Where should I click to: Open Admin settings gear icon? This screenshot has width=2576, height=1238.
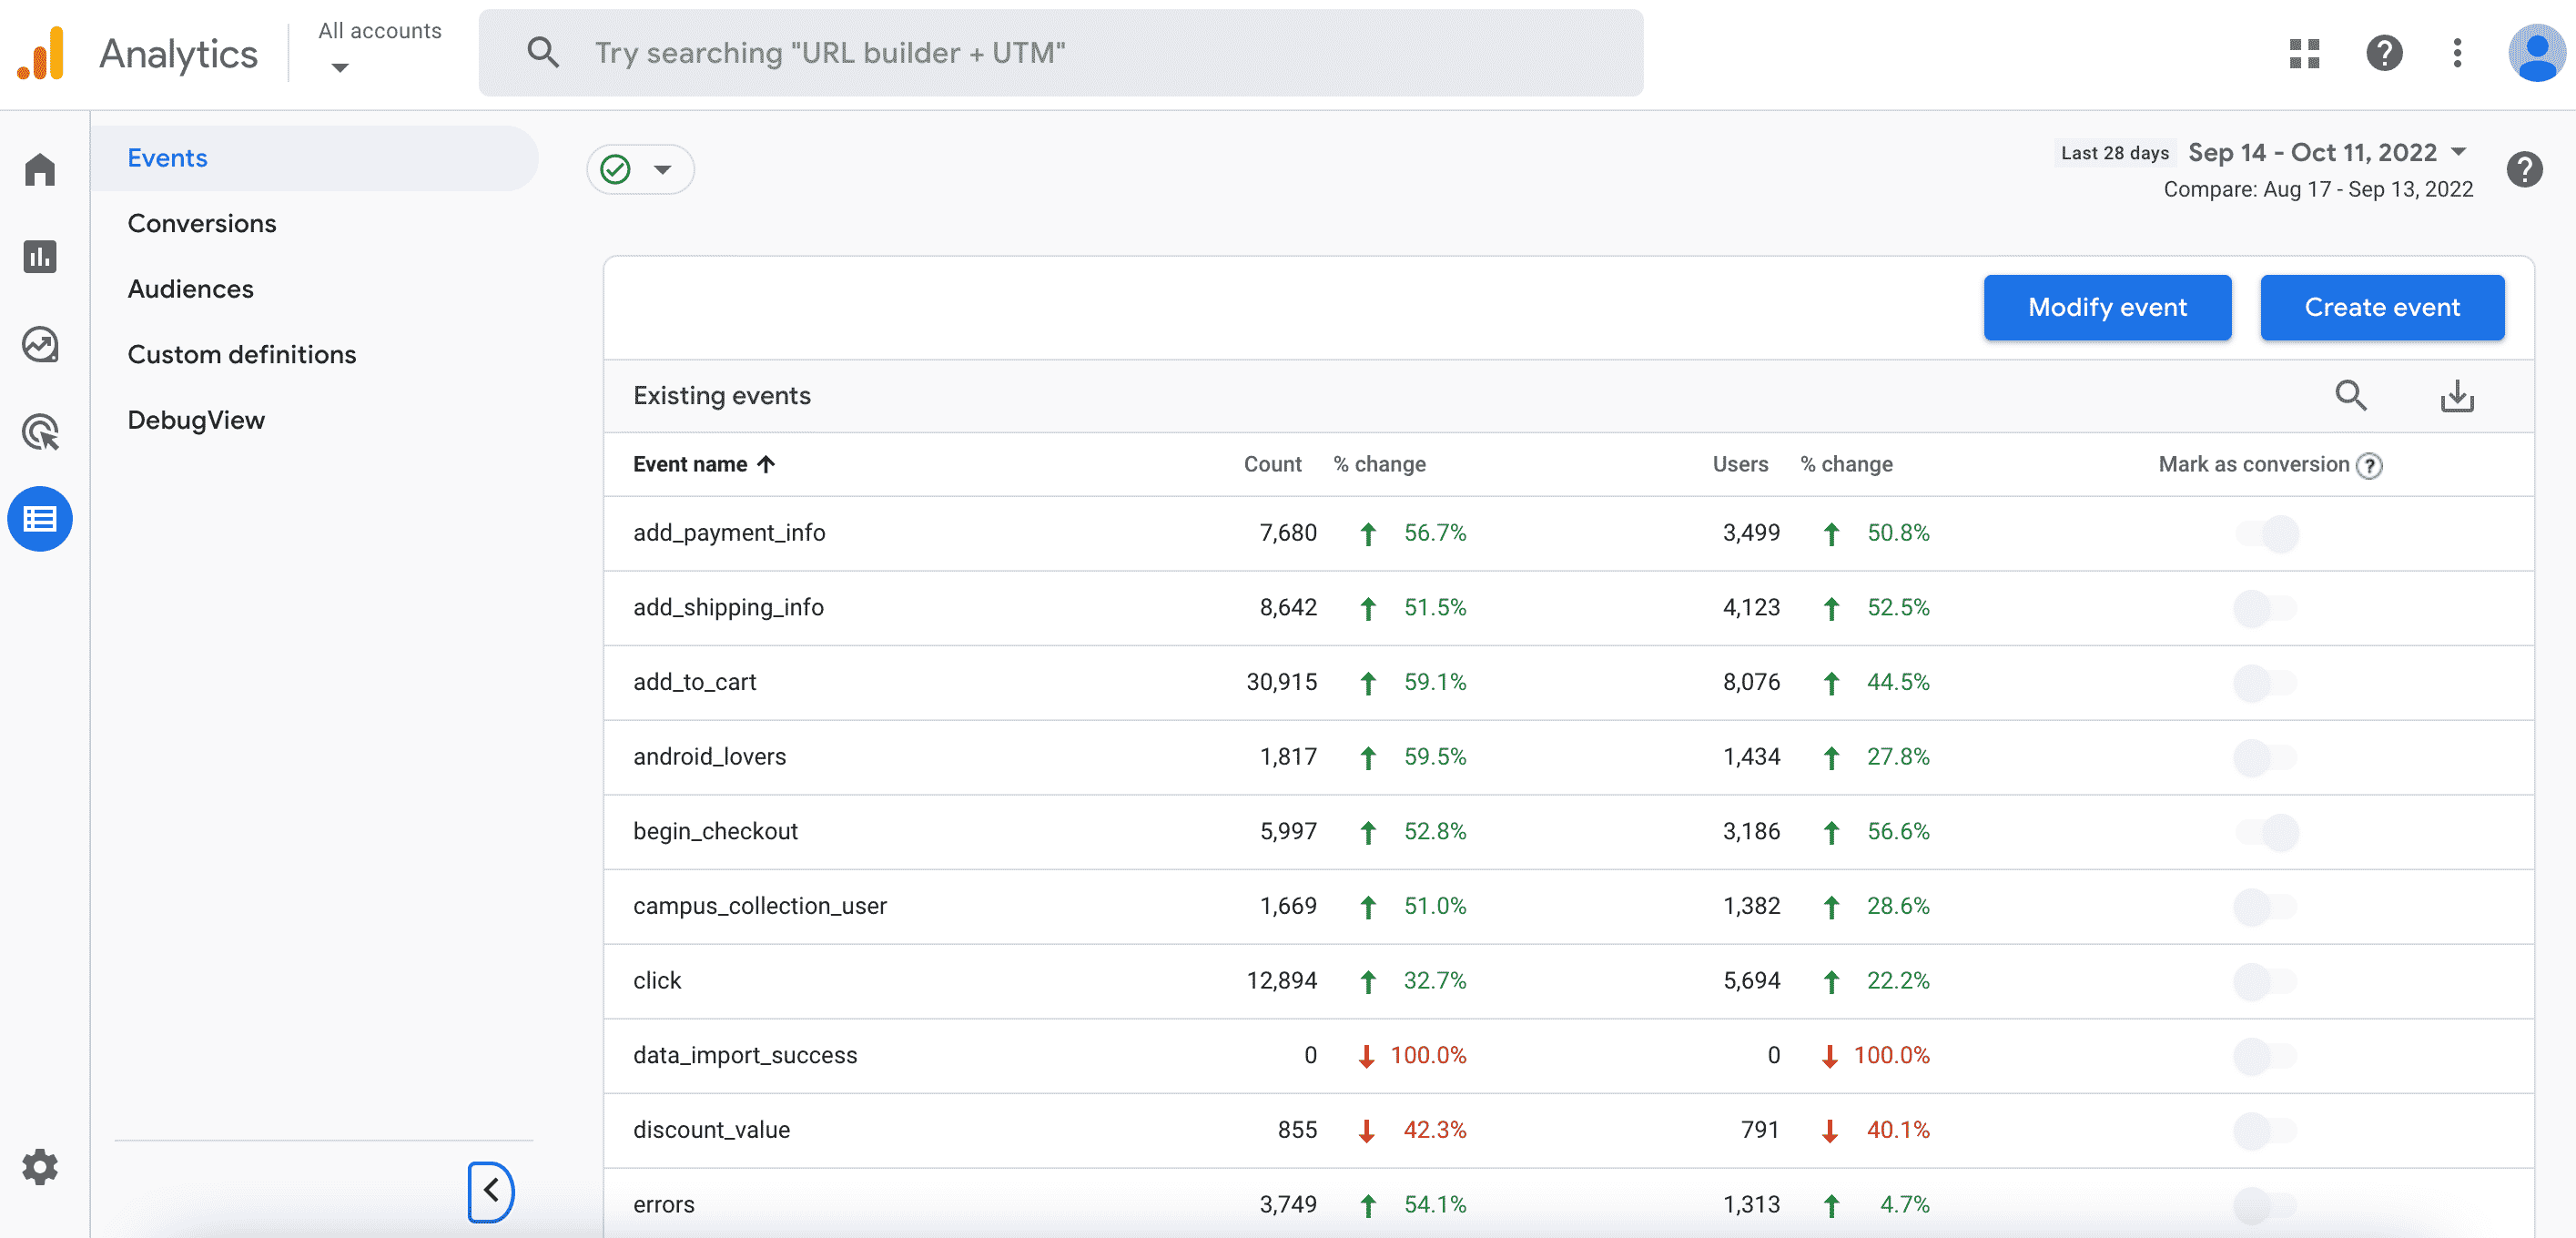pos(40,1166)
